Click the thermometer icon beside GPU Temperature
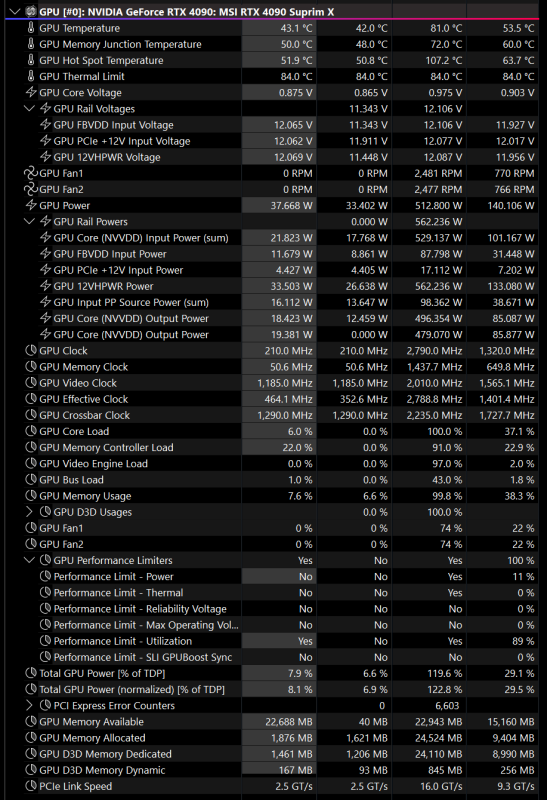The image size is (547, 800). pyautogui.click(x=31, y=28)
